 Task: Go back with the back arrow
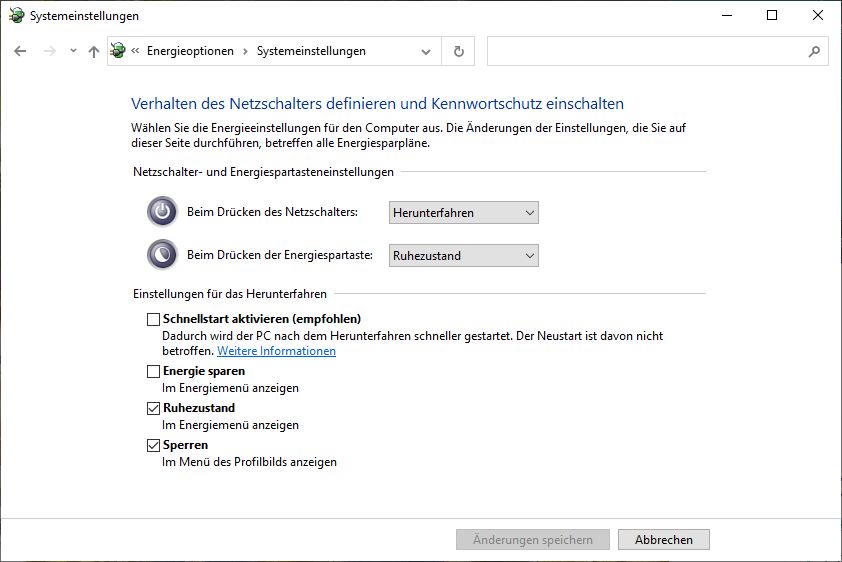(20, 51)
